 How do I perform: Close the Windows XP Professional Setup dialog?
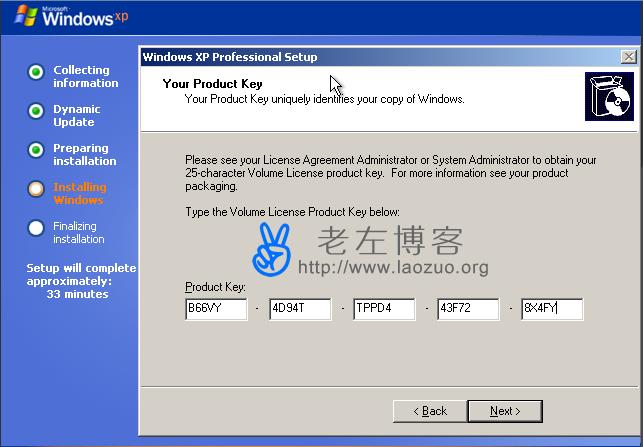tap(628, 57)
